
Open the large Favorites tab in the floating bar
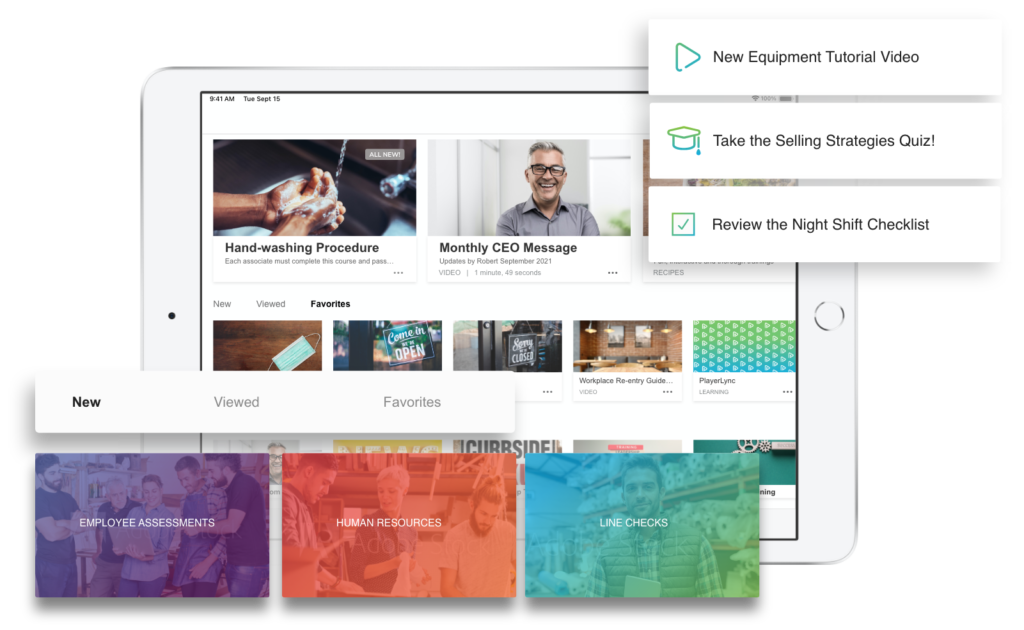coord(412,402)
